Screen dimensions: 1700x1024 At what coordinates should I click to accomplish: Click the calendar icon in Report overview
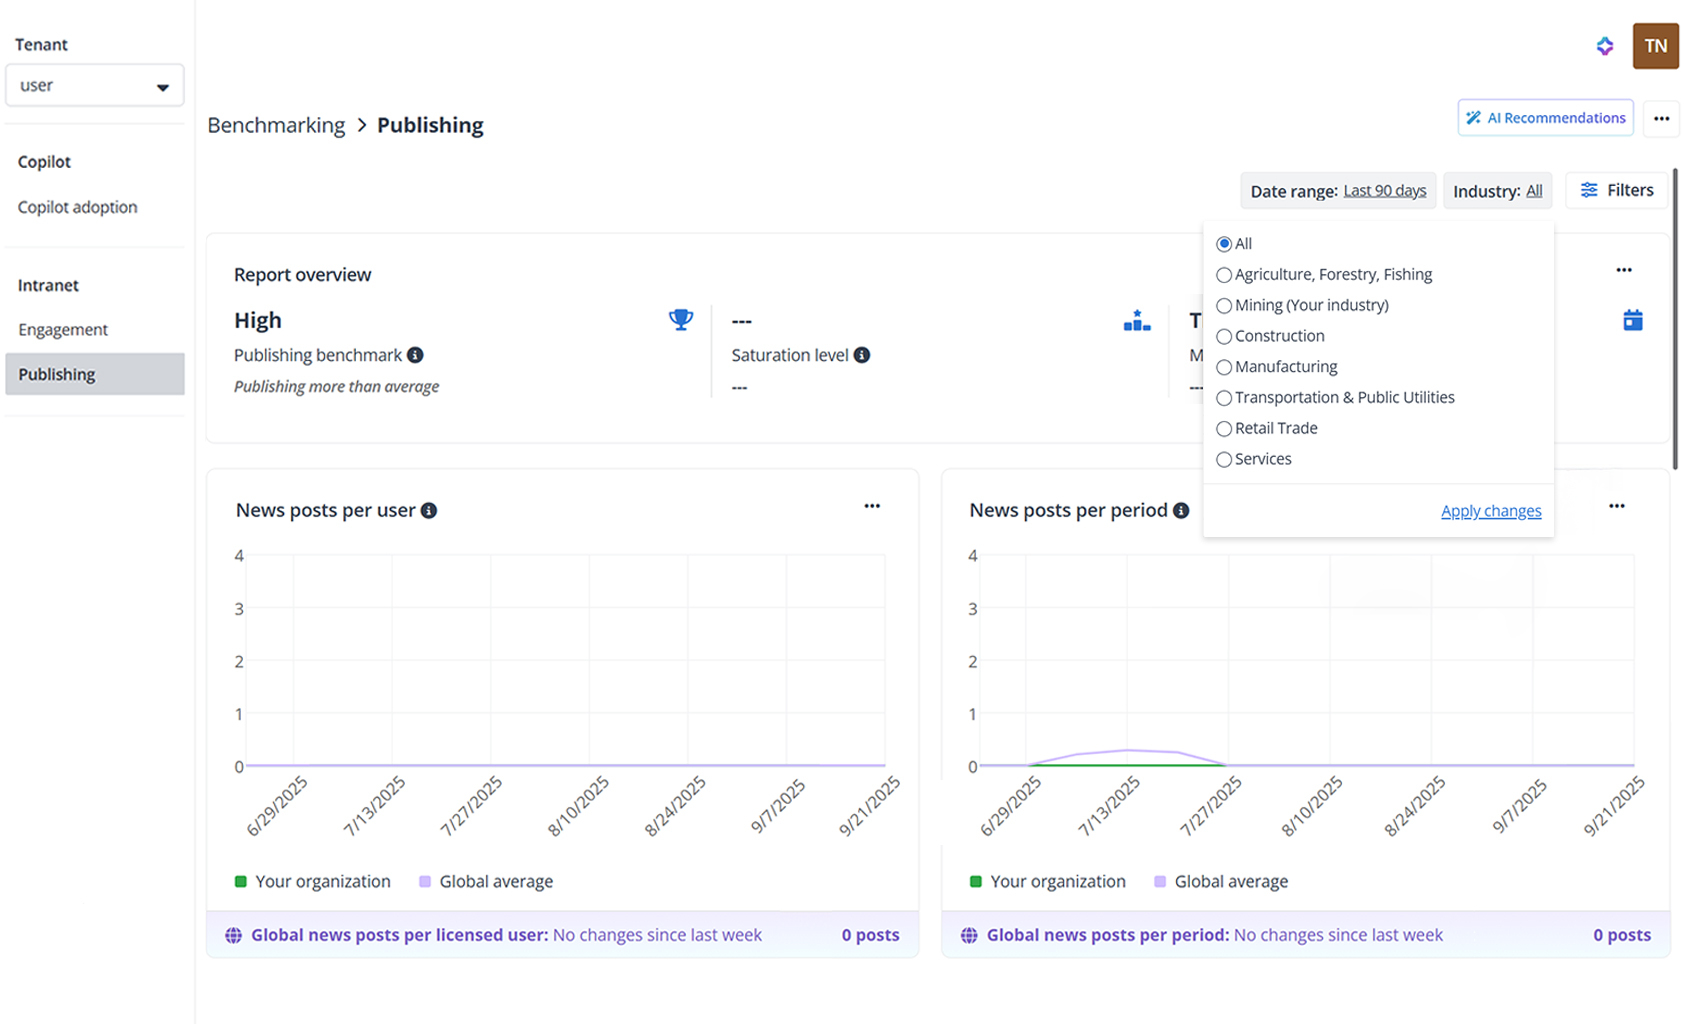(x=1632, y=320)
